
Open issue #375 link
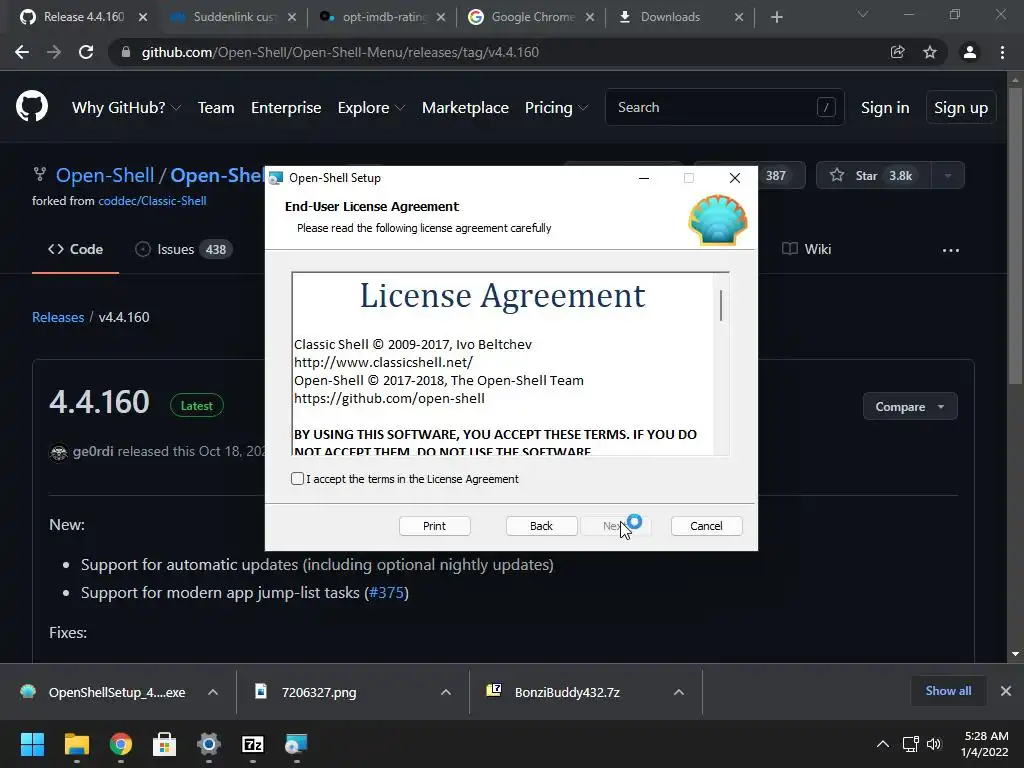point(387,593)
